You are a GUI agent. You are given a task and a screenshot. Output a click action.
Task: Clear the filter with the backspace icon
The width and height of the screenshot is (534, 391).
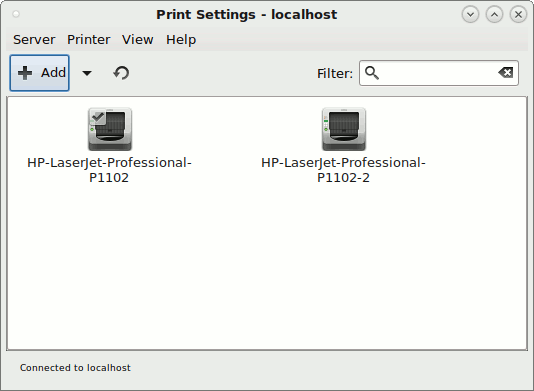click(x=506, y=73)
